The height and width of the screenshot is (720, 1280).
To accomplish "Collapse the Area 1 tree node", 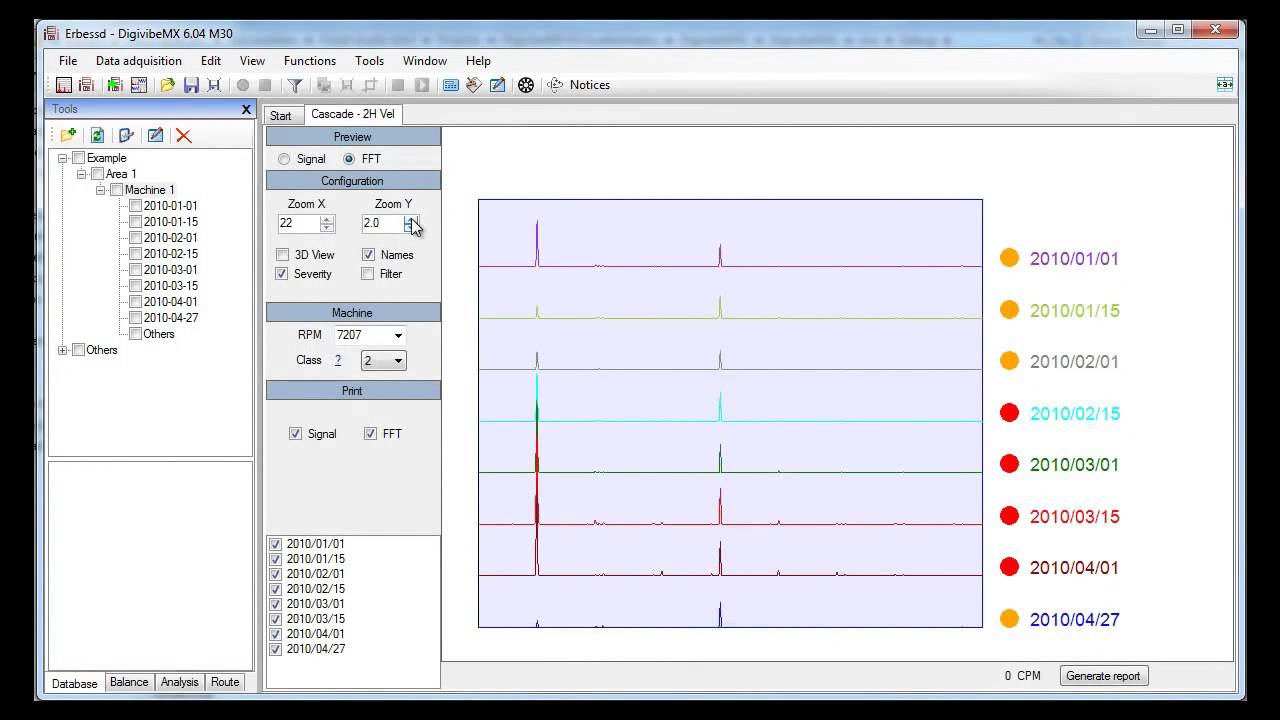I will (82, 174).
